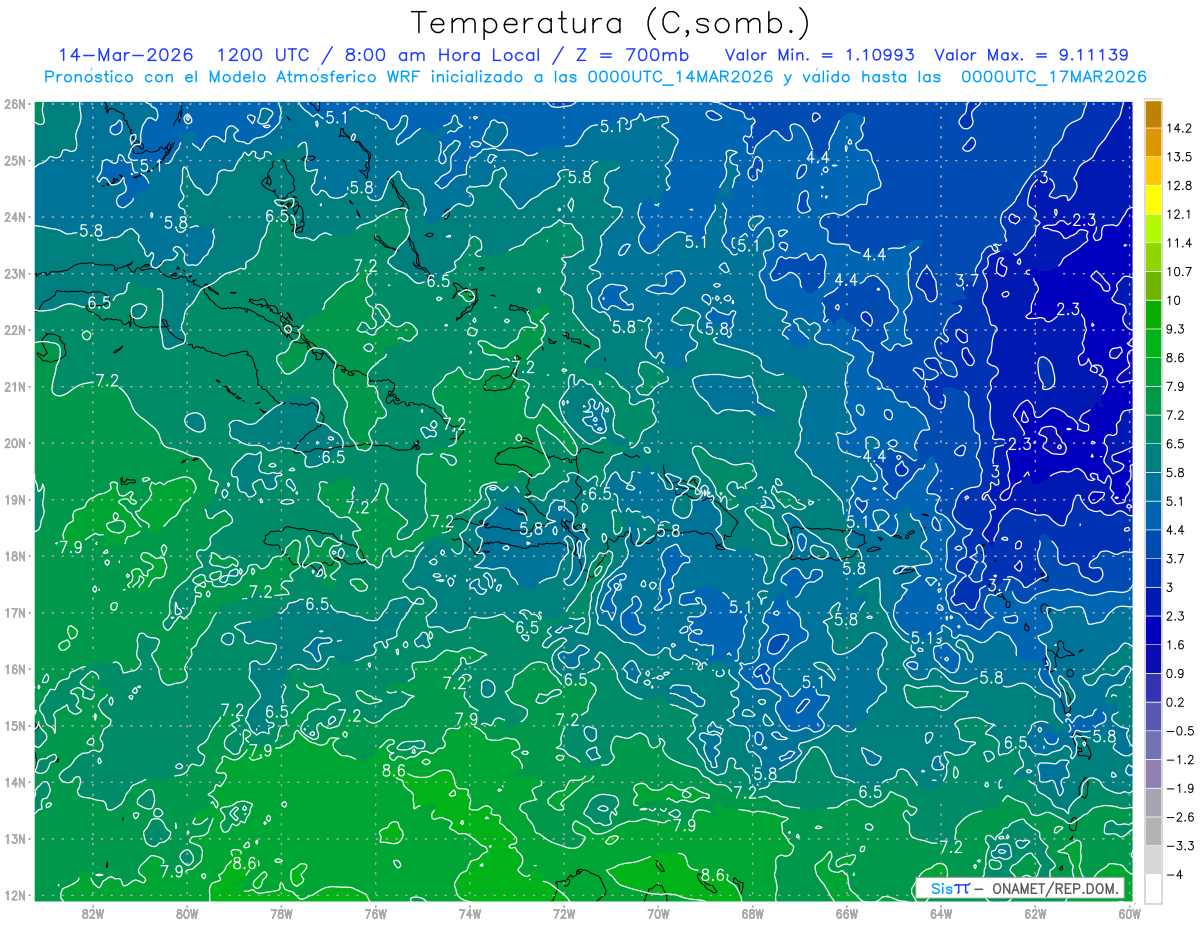The width and height of the screenshot is (1200, 927).
Task: Click the '80W' longitude axis label
Action: click(187, 913)
